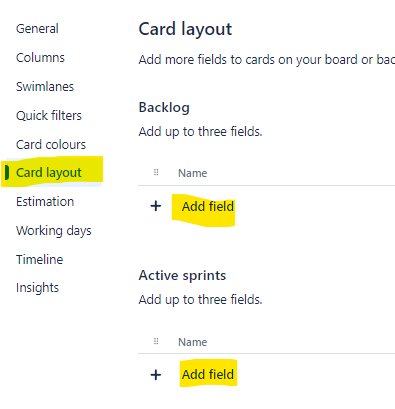The height and width of the screenshot is (409, 395).
Task: Go to Columns settings
Action: [40, 58]
